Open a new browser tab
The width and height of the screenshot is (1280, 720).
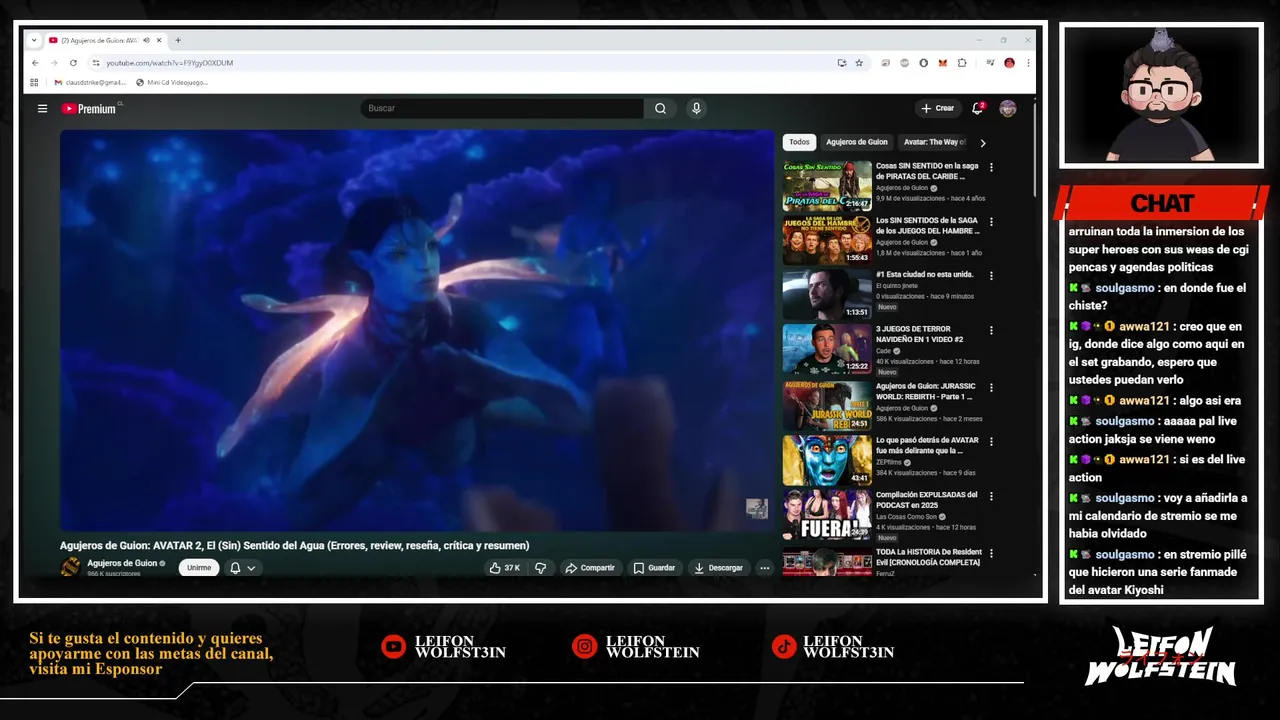click(178, 40)
